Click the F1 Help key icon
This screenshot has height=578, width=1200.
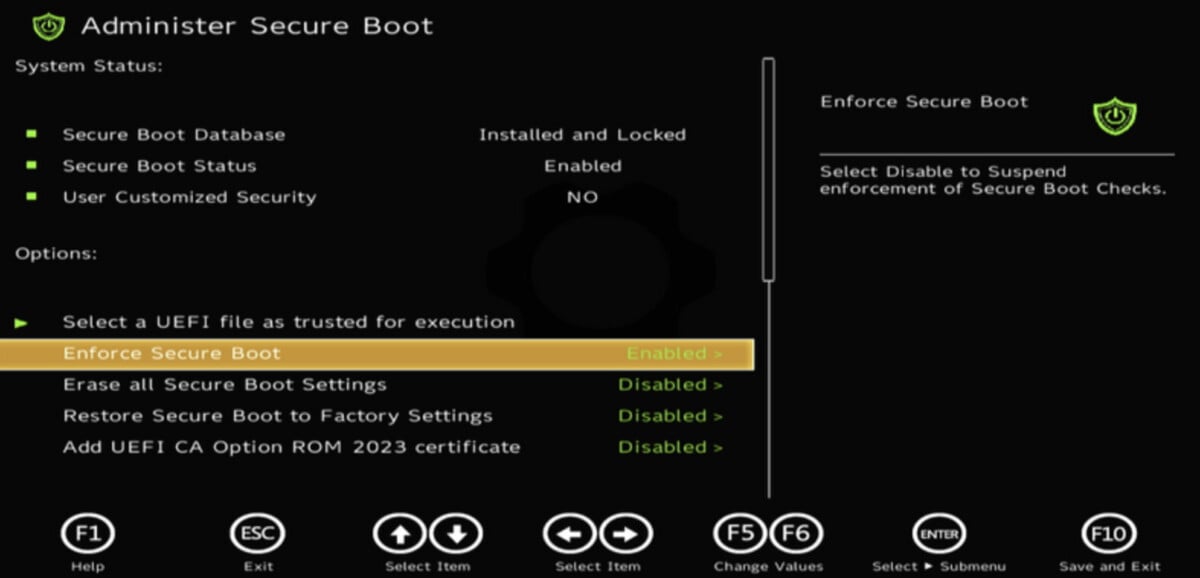[x=88, y=534]
